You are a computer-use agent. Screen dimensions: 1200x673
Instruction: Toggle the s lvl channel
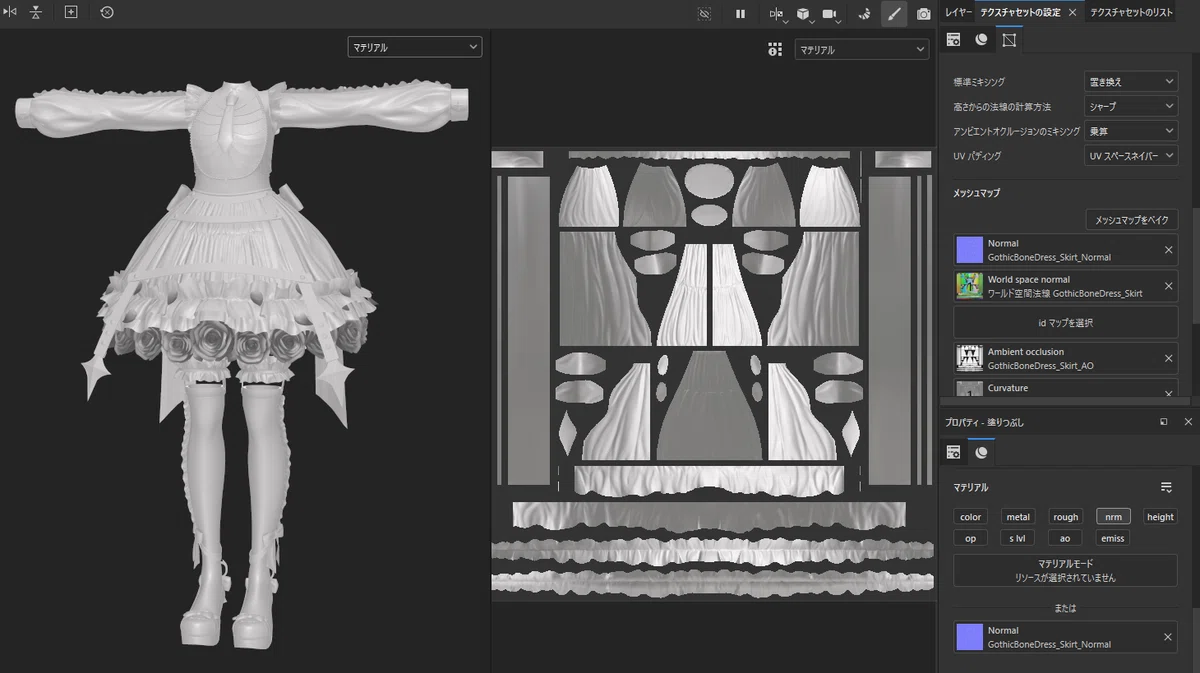click(1018, 538)
